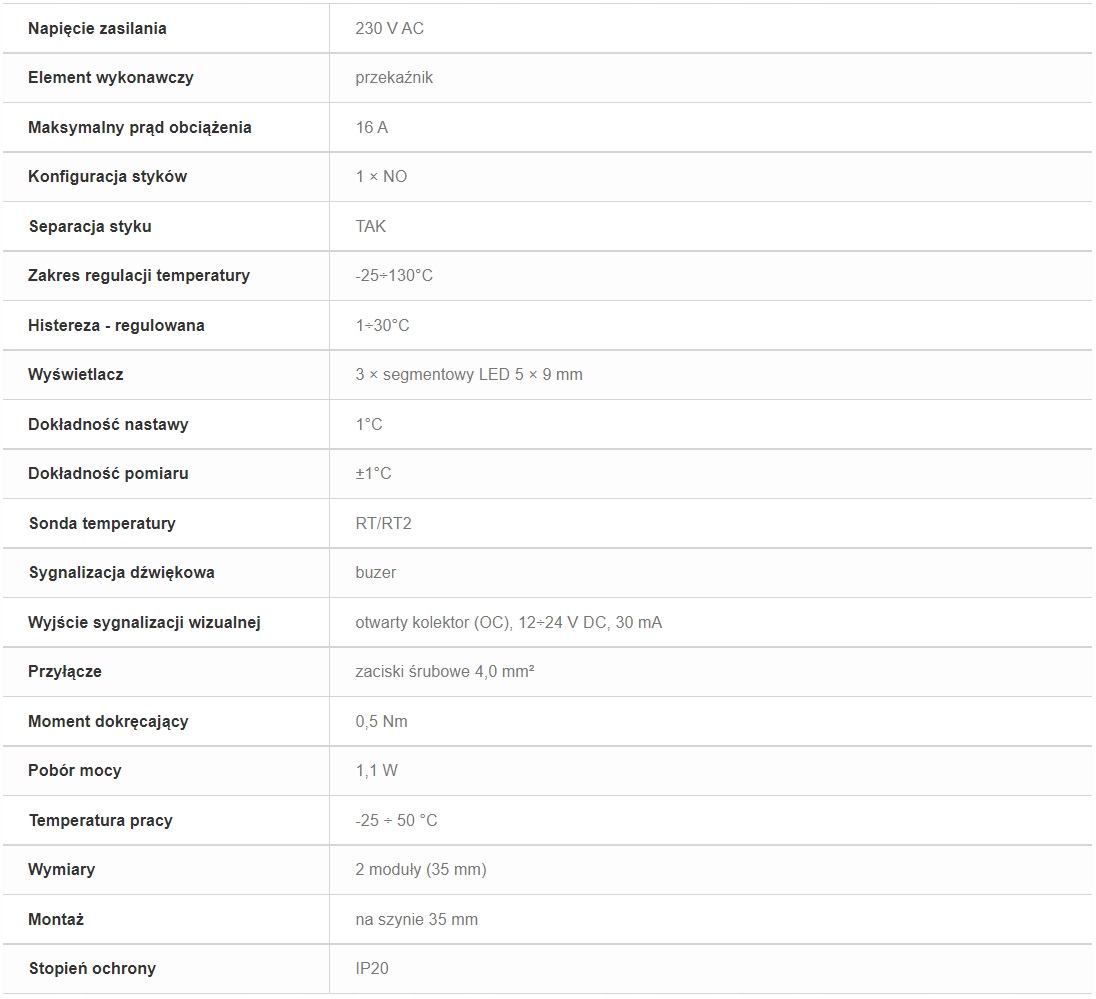Click the '0,5 Nm' torque value
1096x999 pixels.
(381, 721)
